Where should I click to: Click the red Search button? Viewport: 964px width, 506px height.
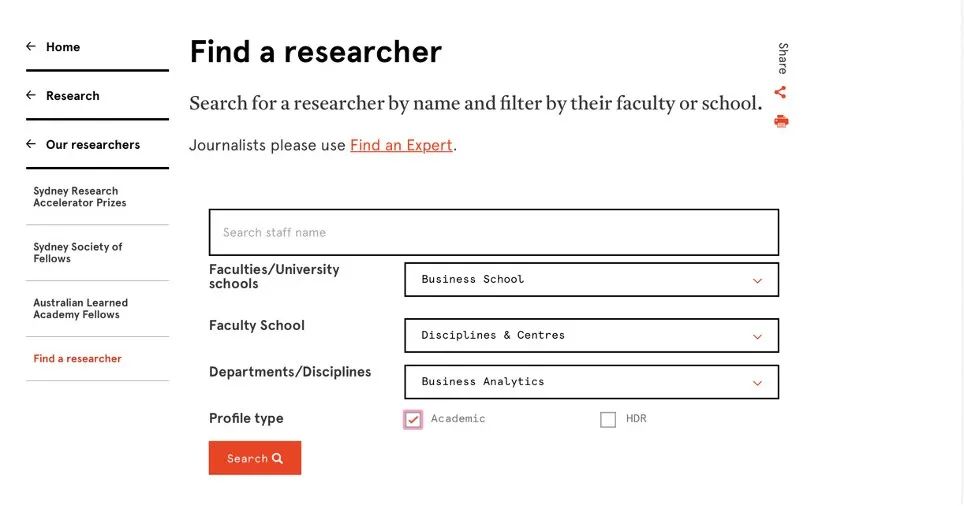(255, 458)
